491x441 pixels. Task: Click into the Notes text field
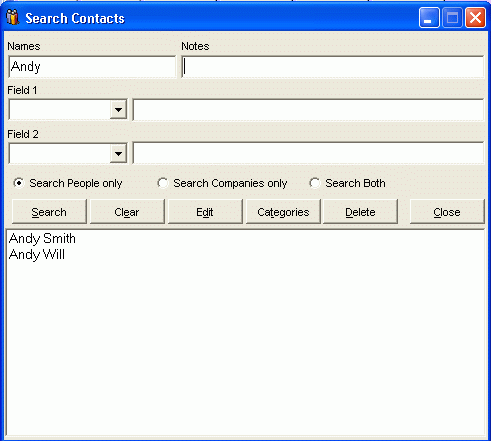click(x=332, y=67)
